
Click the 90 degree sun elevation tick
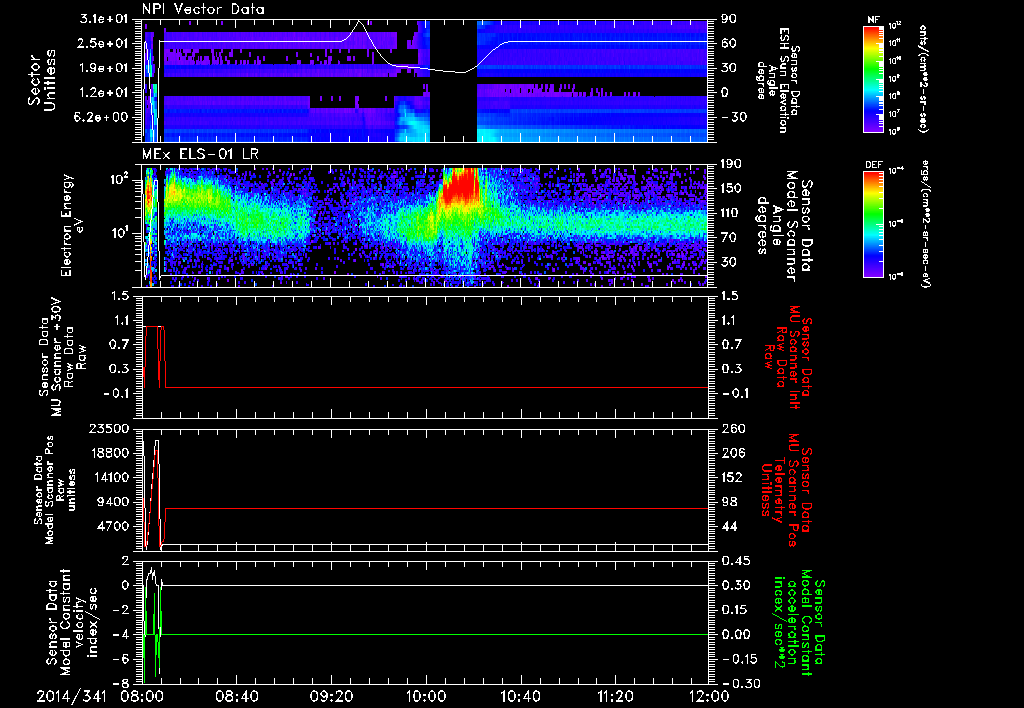point(728,19)
